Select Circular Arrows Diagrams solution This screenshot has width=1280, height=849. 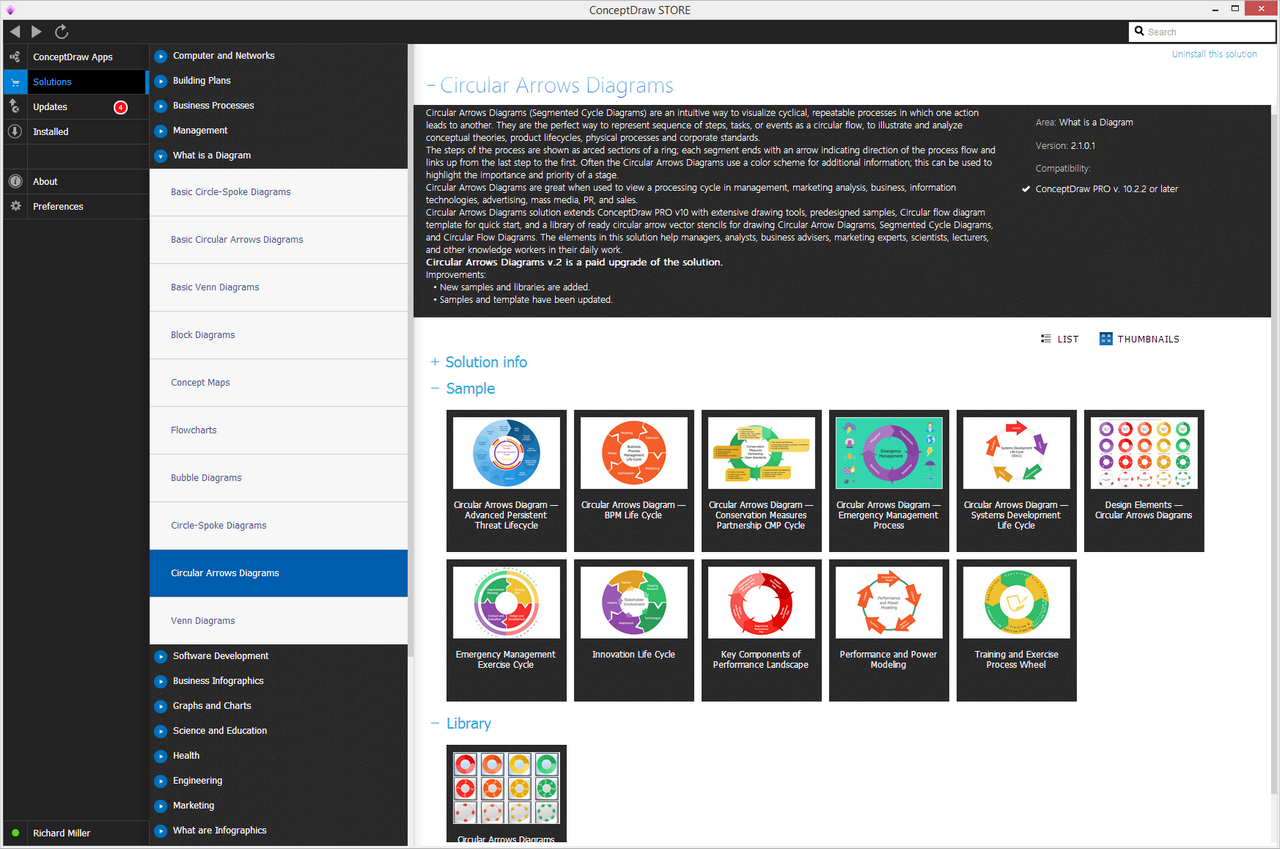[x=278, y=573]
